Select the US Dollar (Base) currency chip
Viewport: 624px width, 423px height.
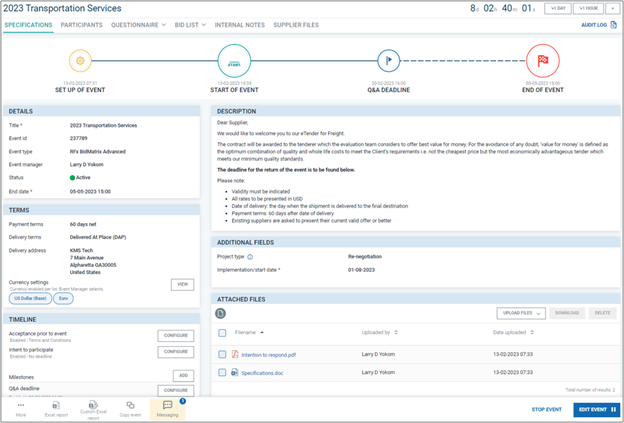coord(30,298)
